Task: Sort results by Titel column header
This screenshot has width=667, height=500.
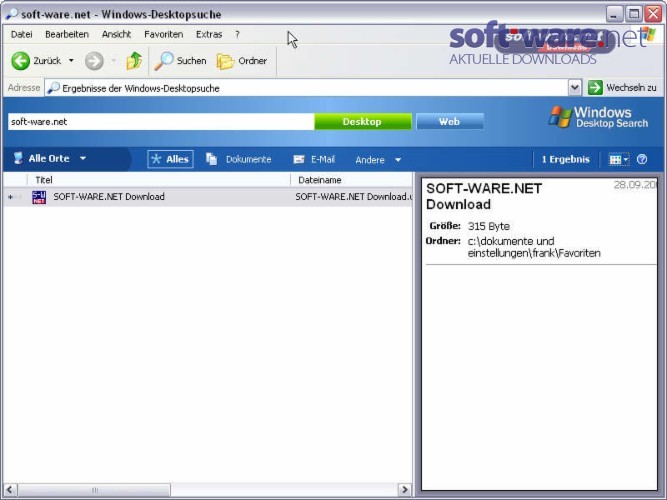Action: (x=159, y=180)
